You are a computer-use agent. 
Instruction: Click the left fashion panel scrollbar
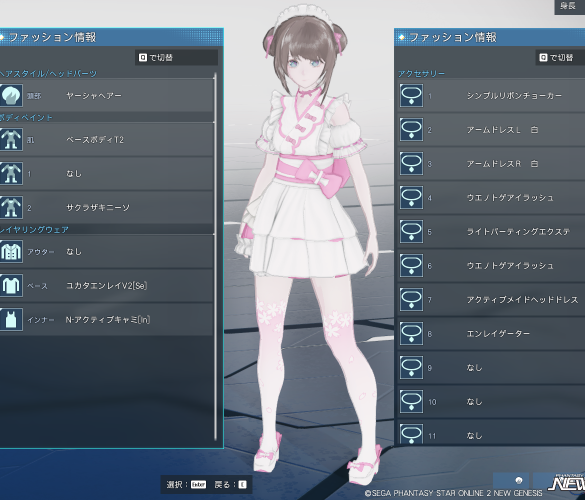point(215,257)
